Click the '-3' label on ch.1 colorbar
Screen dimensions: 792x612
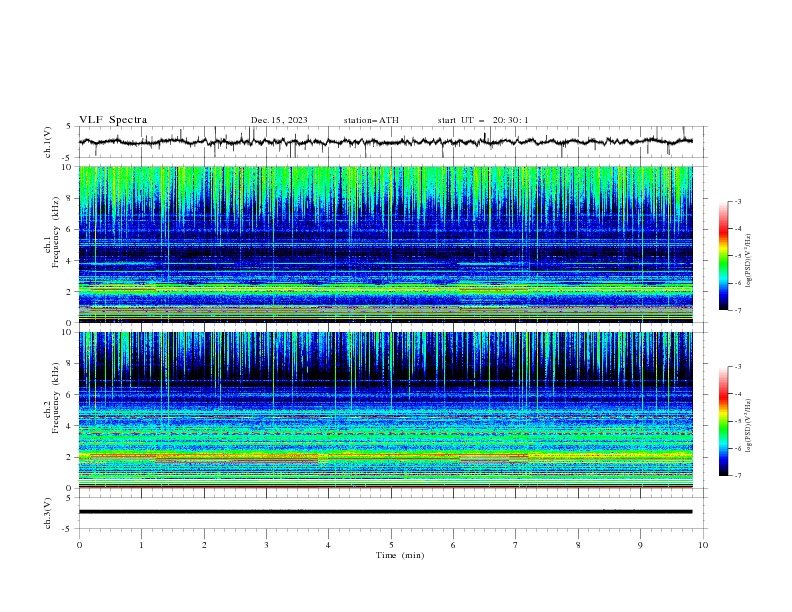coord(737,201)
